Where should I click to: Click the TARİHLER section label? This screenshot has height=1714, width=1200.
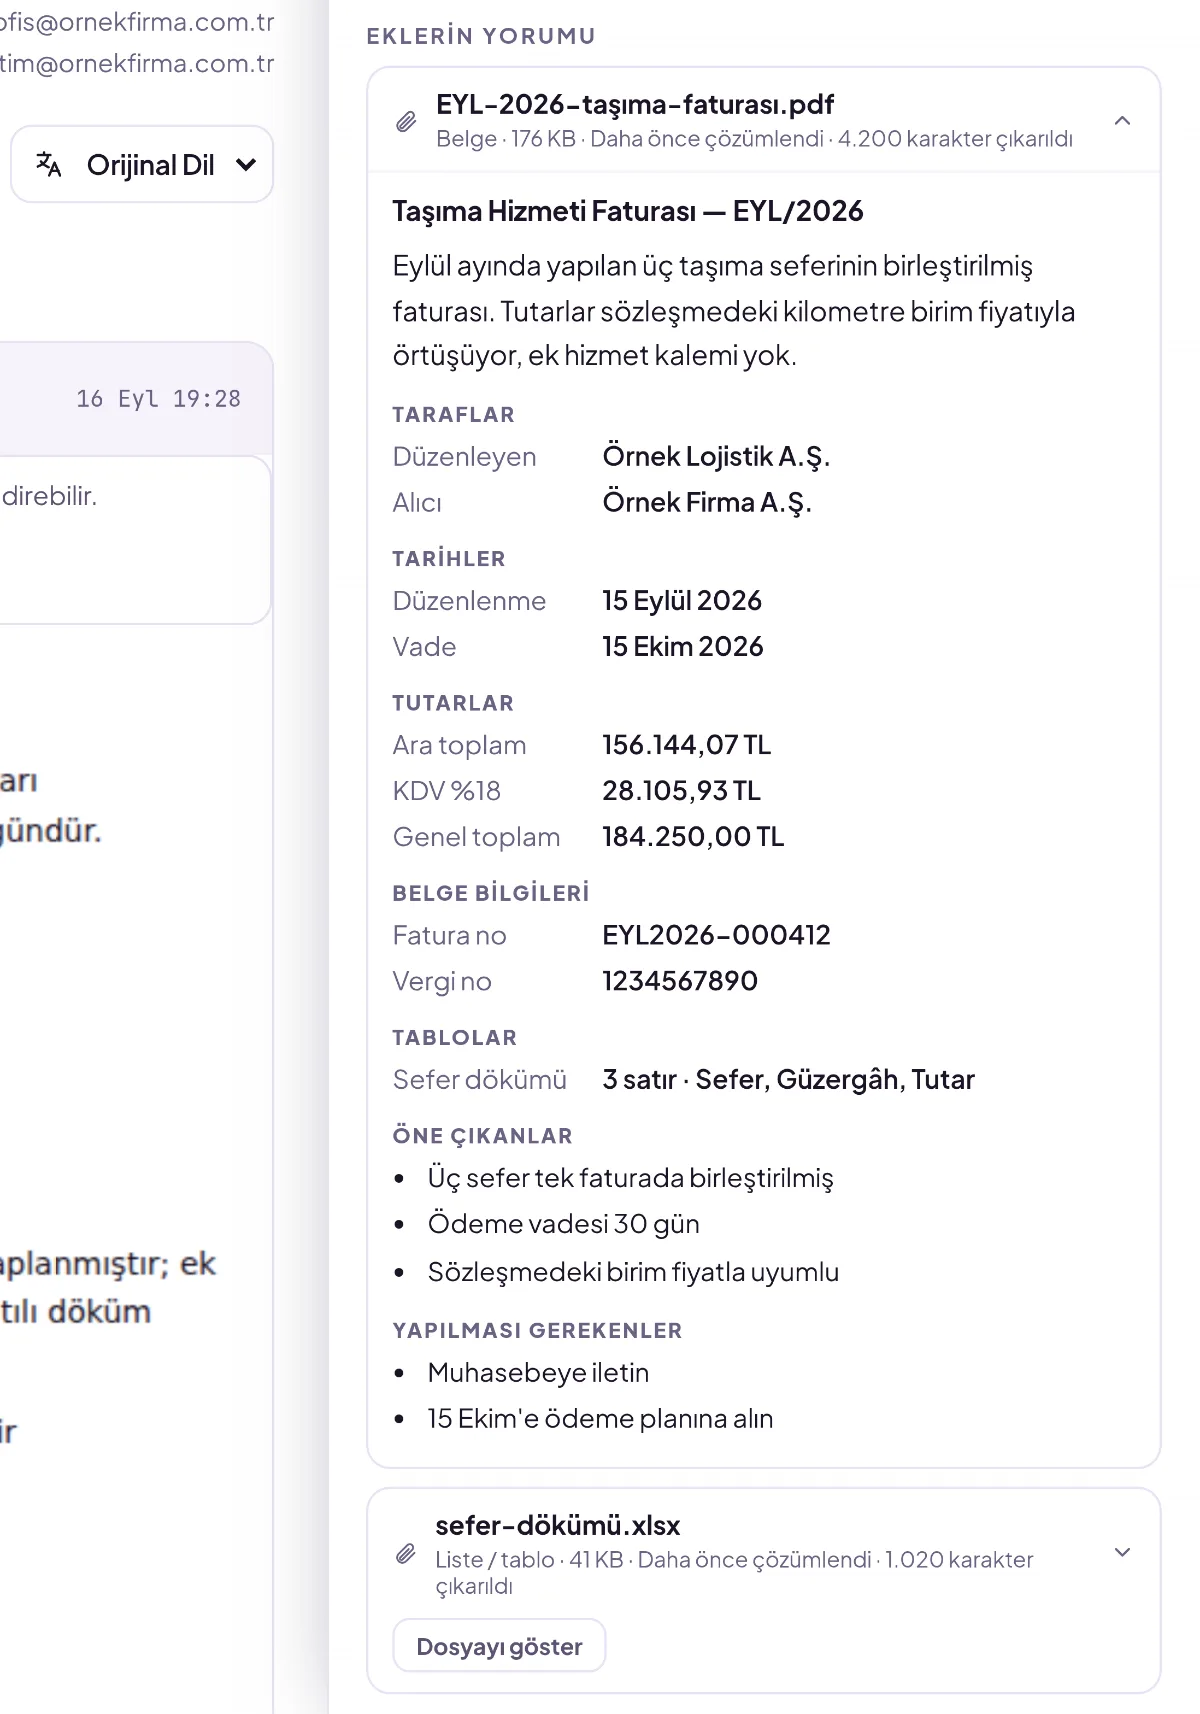pos(449,559)
